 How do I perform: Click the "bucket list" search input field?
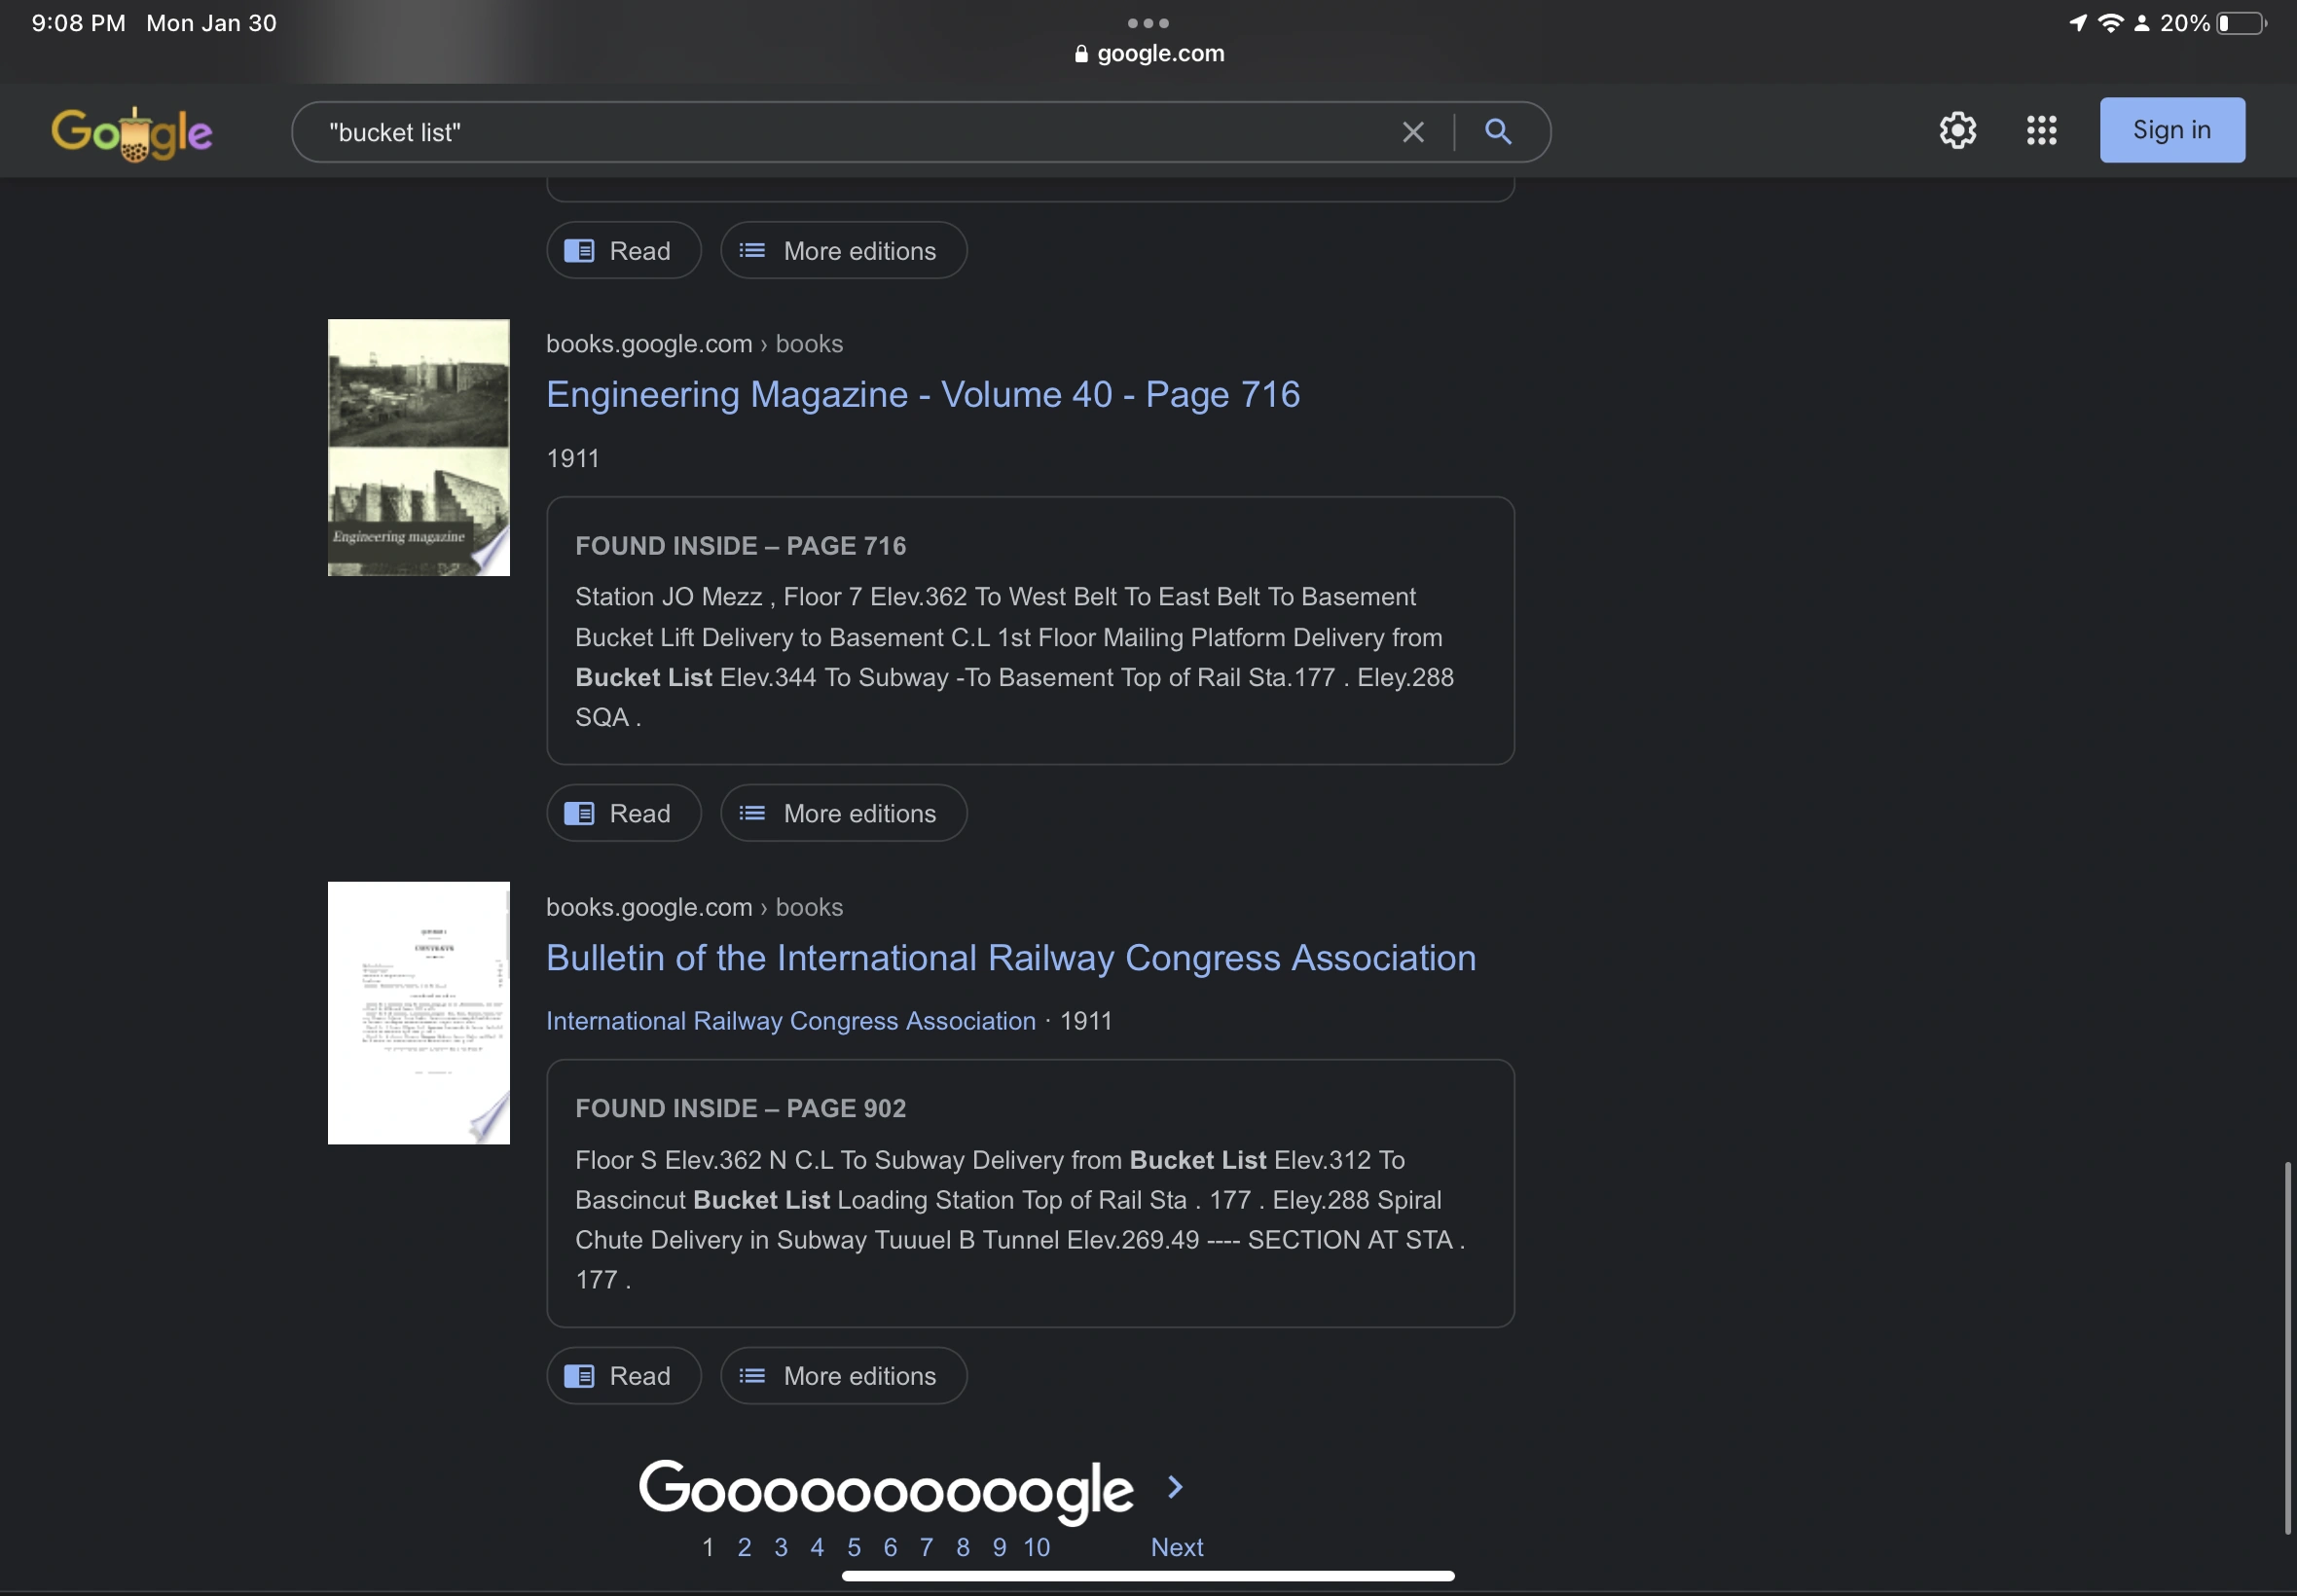pos(850,132)
